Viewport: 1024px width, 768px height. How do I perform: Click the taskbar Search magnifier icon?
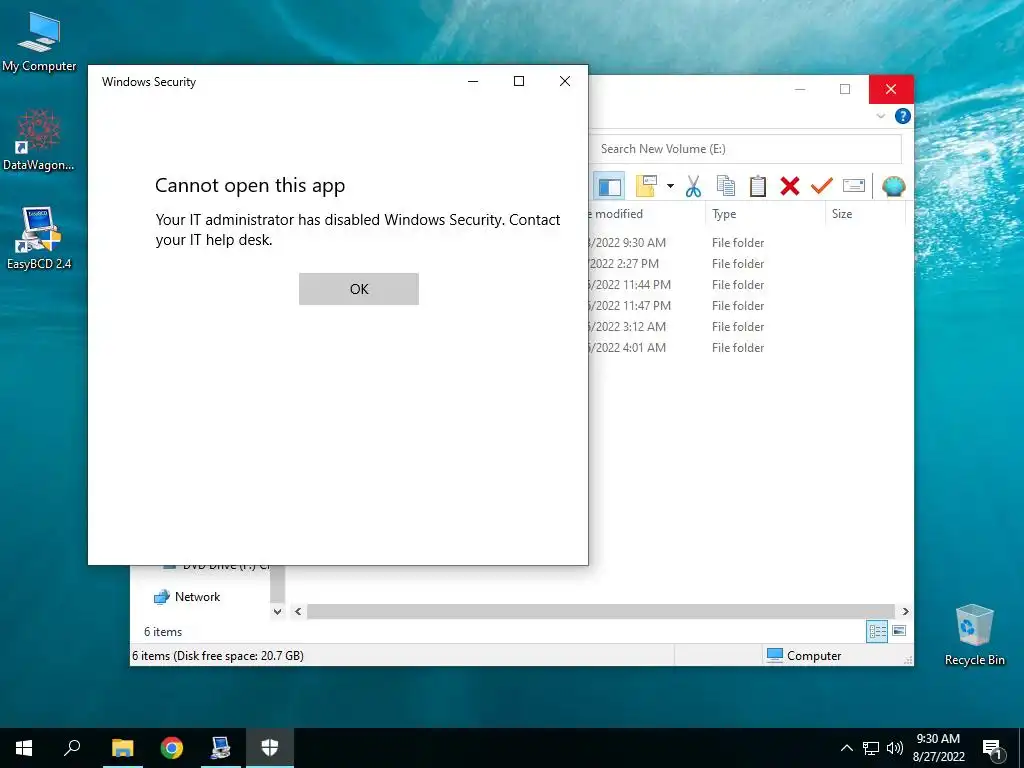[72, 748]
